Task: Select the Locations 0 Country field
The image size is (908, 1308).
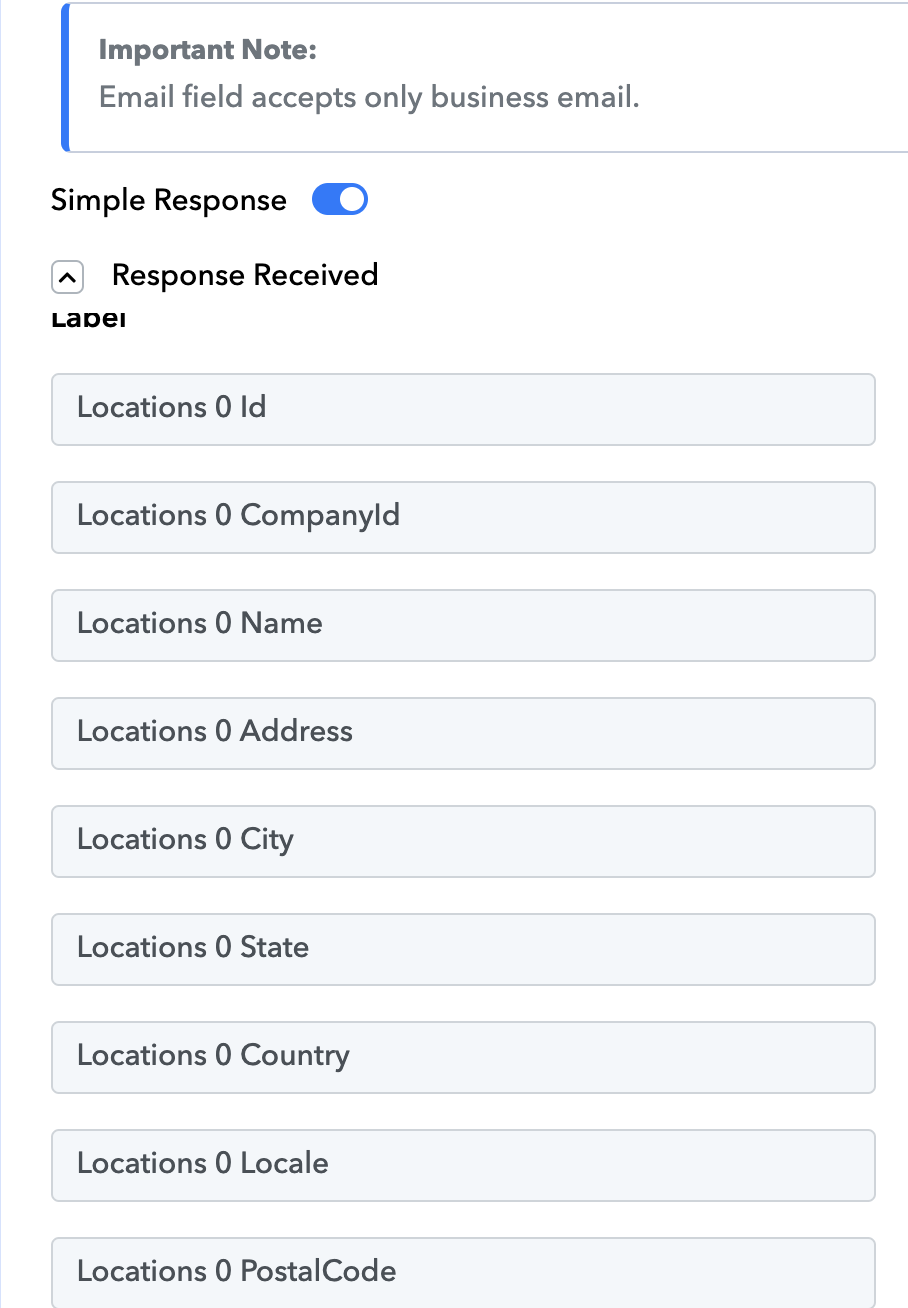Action: 463,1057
